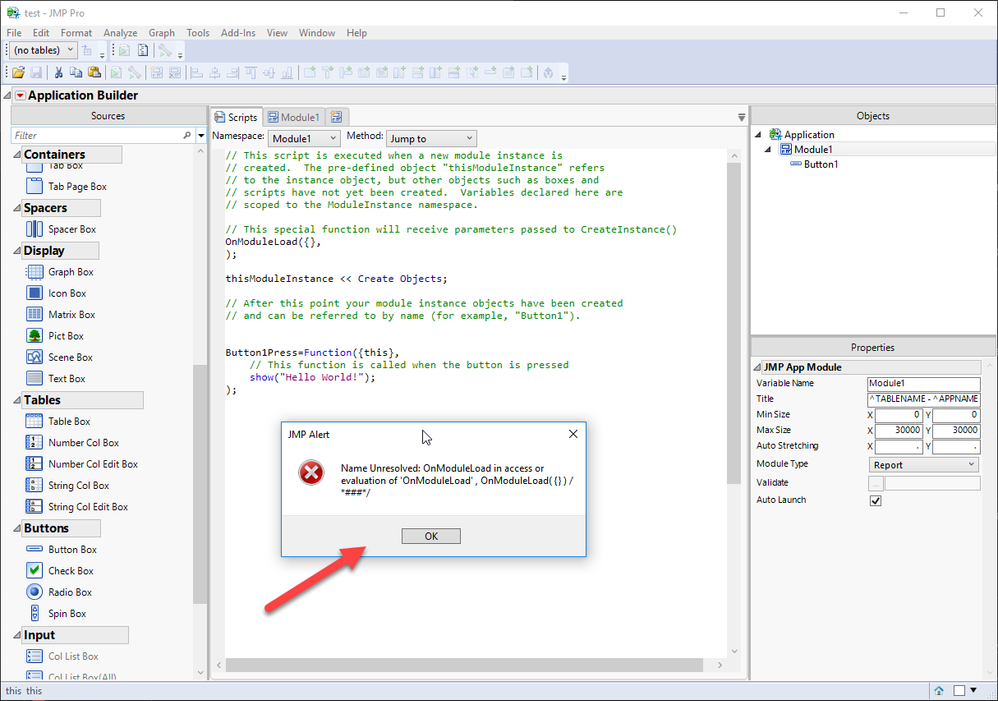
Task: Select the Radio Box source icon
Action: (x=34, y=591)
